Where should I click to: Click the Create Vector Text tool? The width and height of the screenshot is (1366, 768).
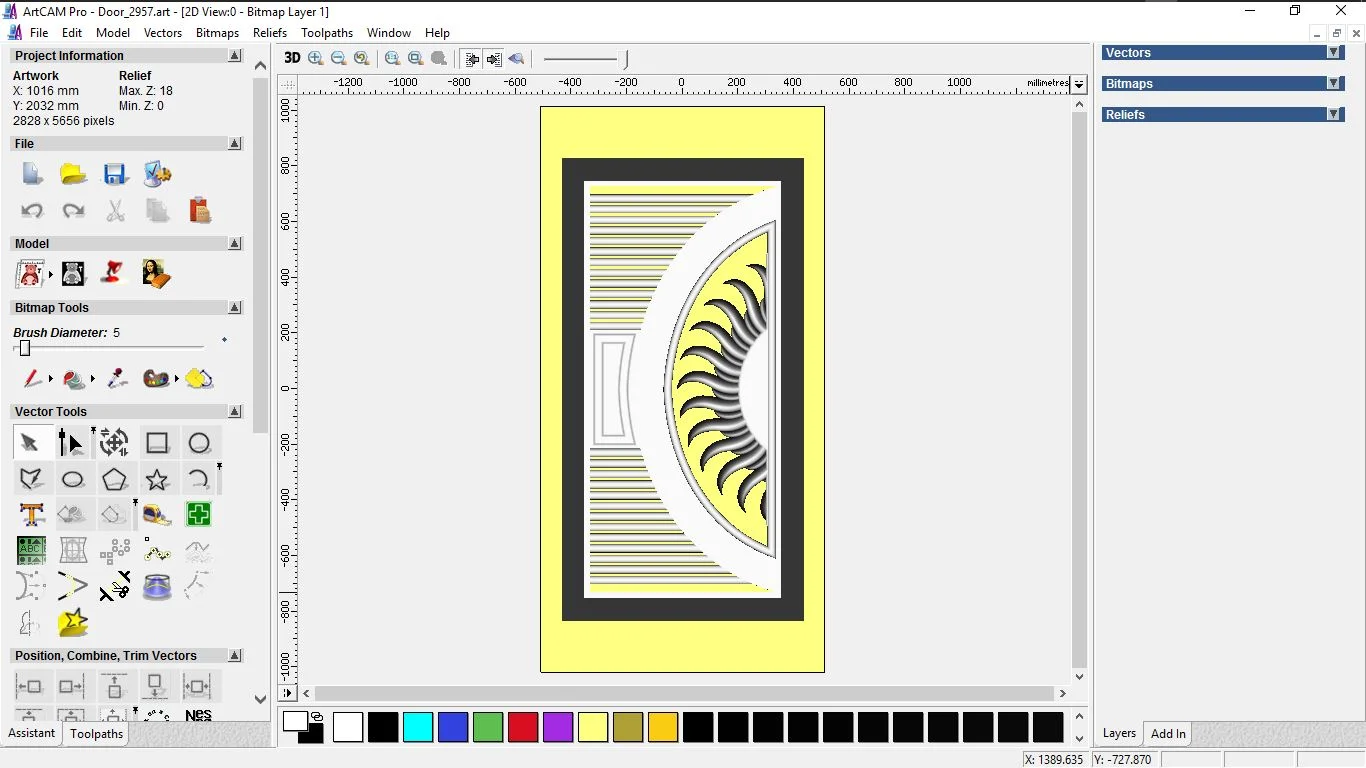[31, 515]
